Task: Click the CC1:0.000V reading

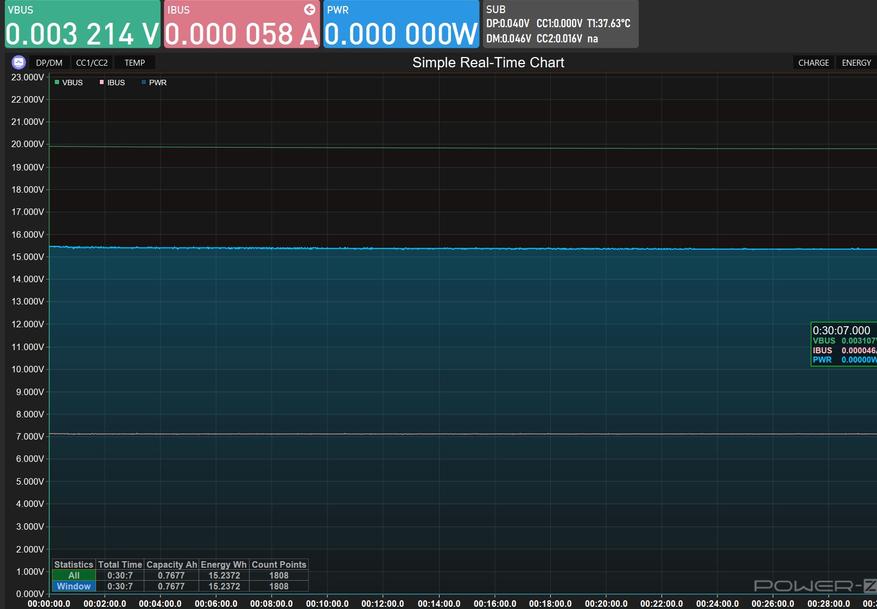Action: [x=559, y=23]
